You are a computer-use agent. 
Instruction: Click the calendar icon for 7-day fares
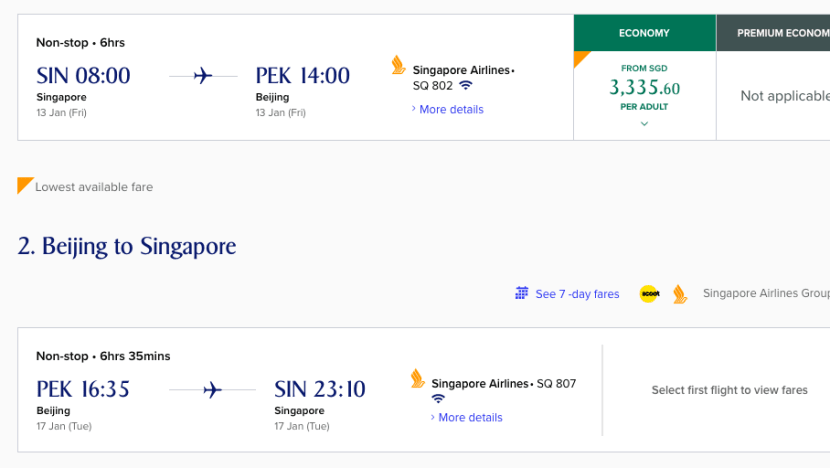click(521, 293)
